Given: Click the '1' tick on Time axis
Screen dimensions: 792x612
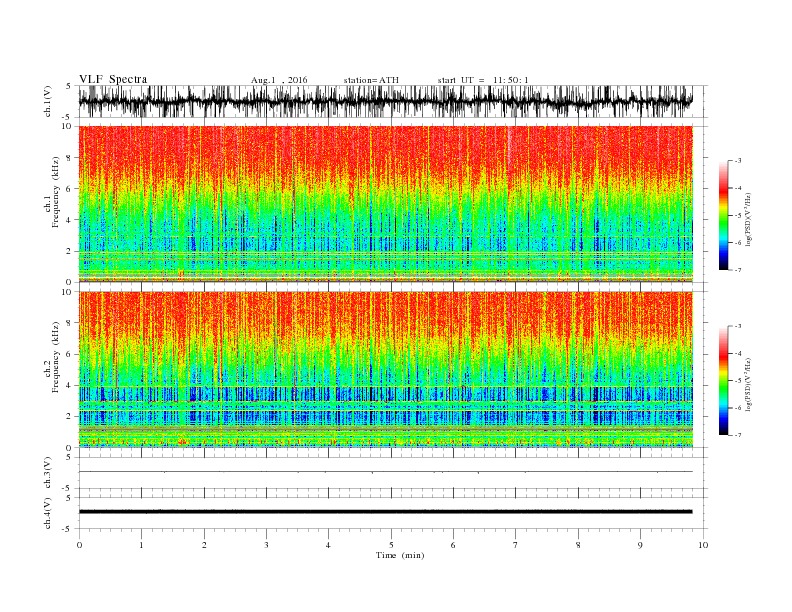Looking at the screenshot, I should [x=141, y=545].
